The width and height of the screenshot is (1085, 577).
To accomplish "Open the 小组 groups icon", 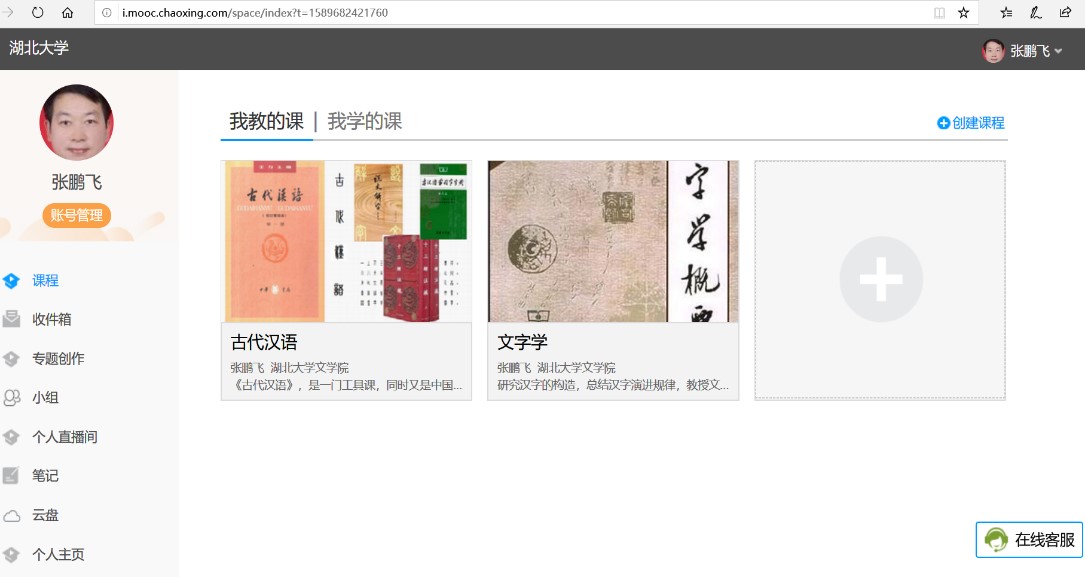I will coord(12,398).
